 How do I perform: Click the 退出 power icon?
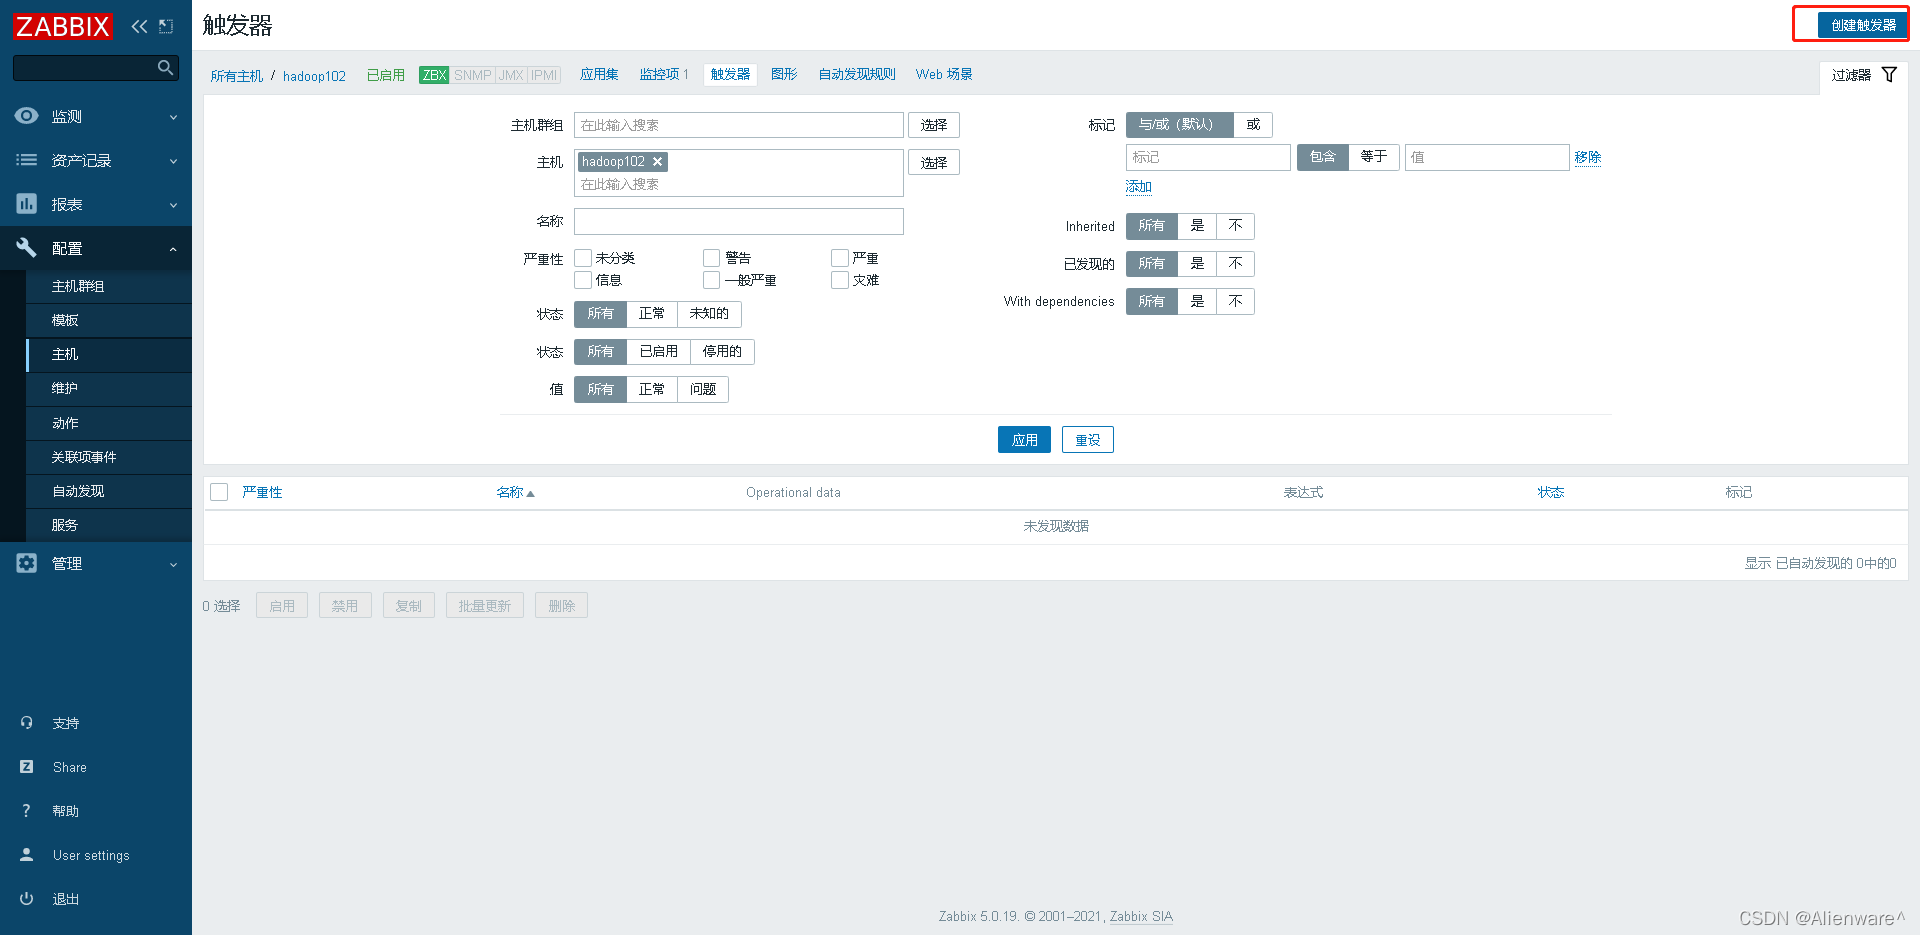pos(27,899)
